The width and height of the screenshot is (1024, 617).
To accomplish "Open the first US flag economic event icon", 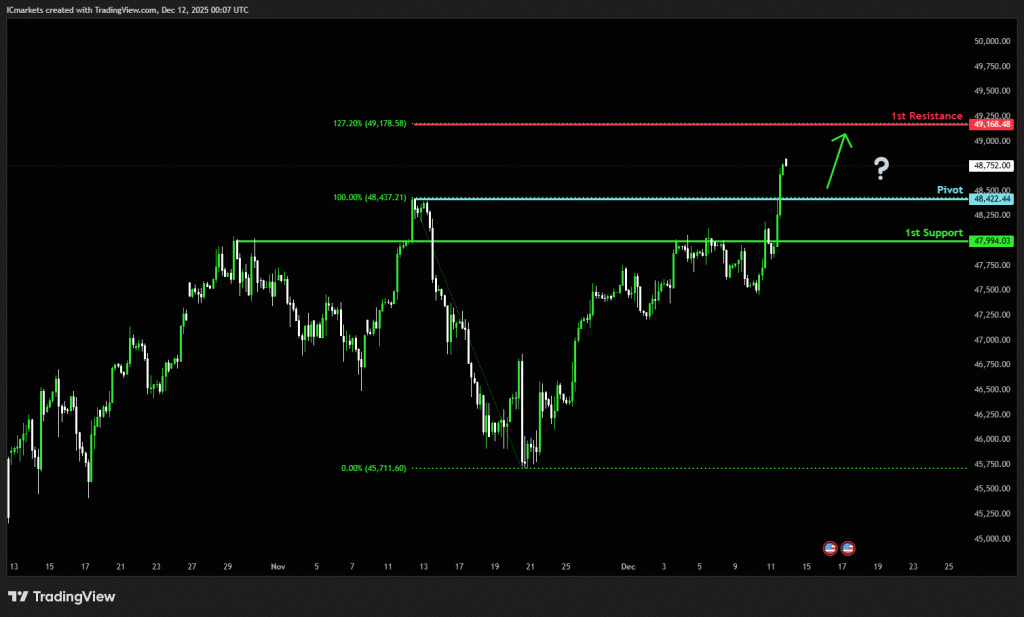I will (829, 548).
